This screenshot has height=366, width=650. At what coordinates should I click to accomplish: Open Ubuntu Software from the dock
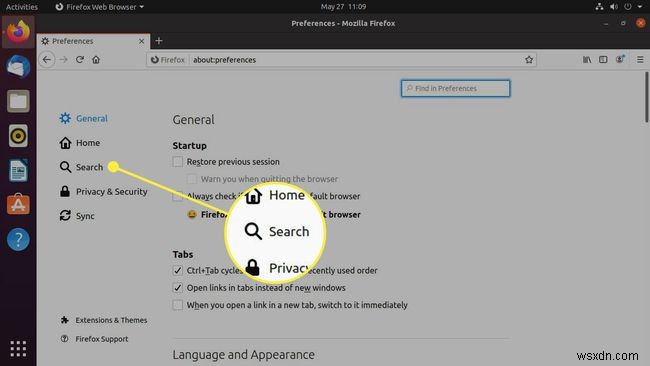pyautogui.click(x=18, y=205)
